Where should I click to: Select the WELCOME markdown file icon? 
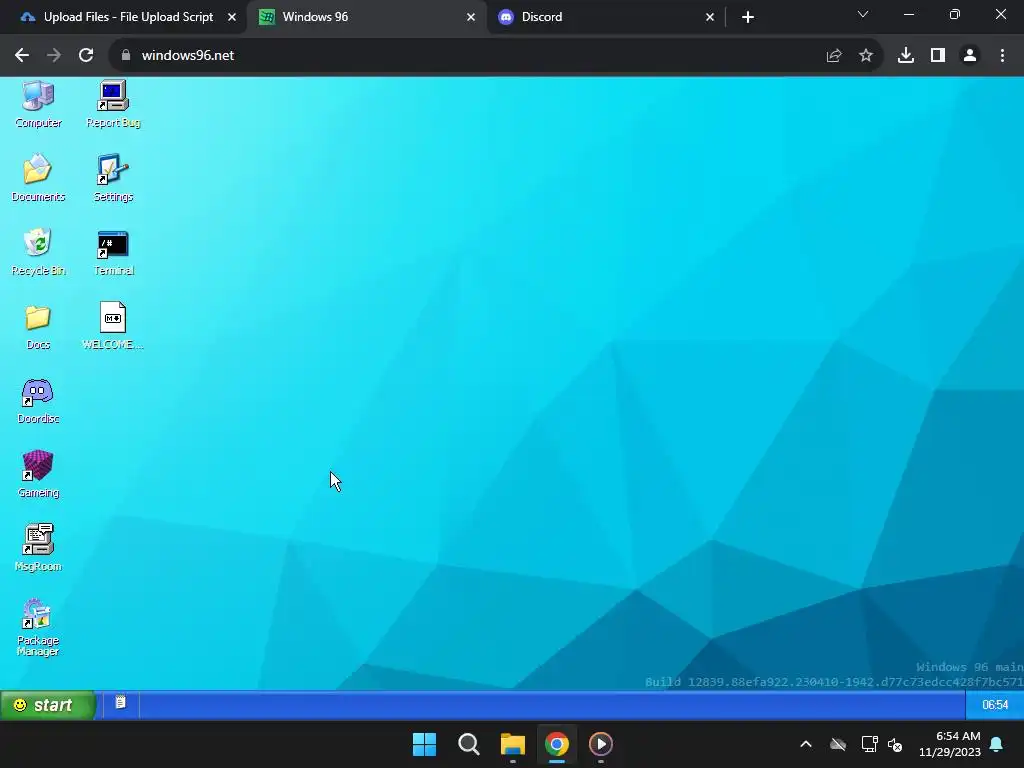coord(113,327)
